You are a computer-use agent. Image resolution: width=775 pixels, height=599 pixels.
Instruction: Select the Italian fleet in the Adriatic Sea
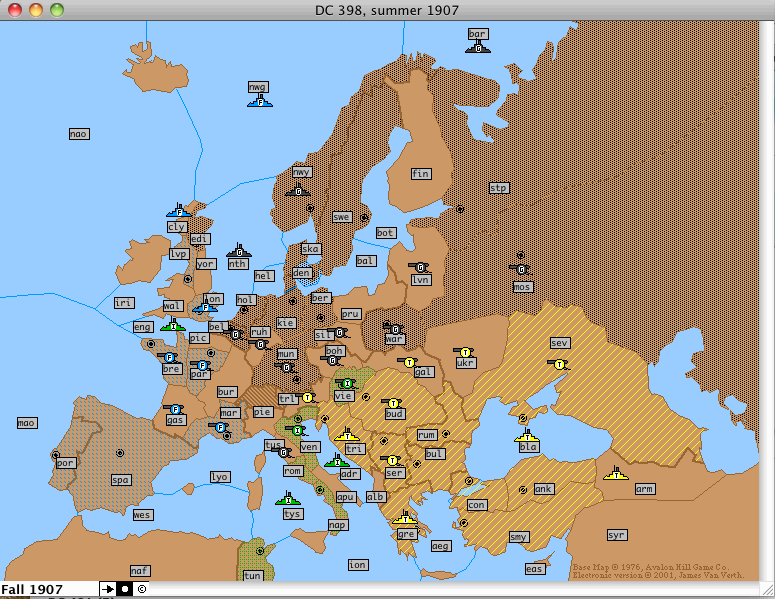[337, 461]
